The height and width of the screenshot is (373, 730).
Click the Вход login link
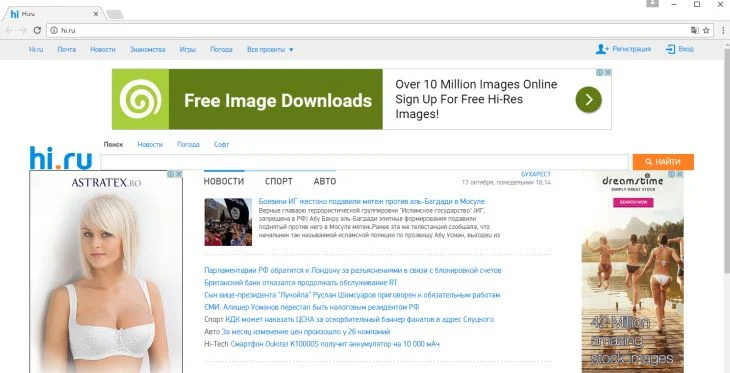[x=686, y=49]
